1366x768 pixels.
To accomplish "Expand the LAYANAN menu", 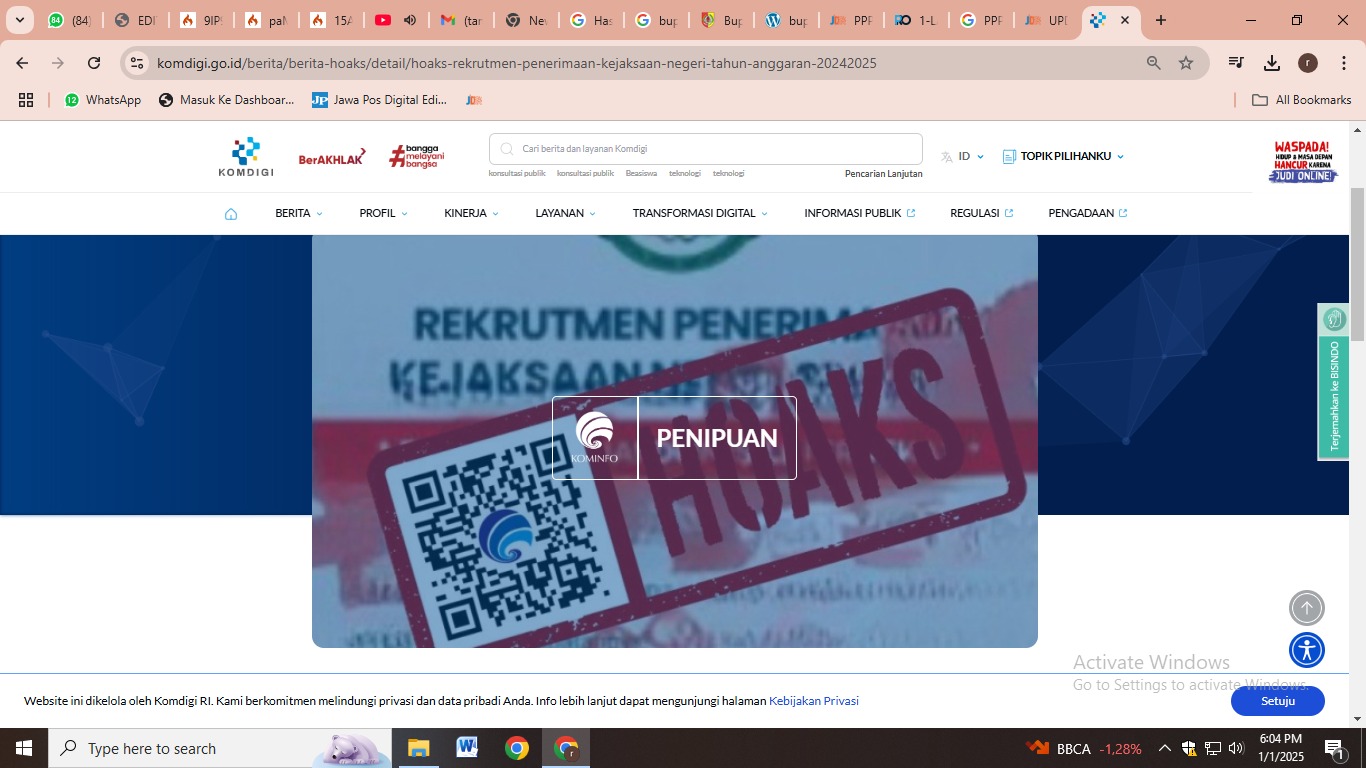I will (x=565, y=213).
